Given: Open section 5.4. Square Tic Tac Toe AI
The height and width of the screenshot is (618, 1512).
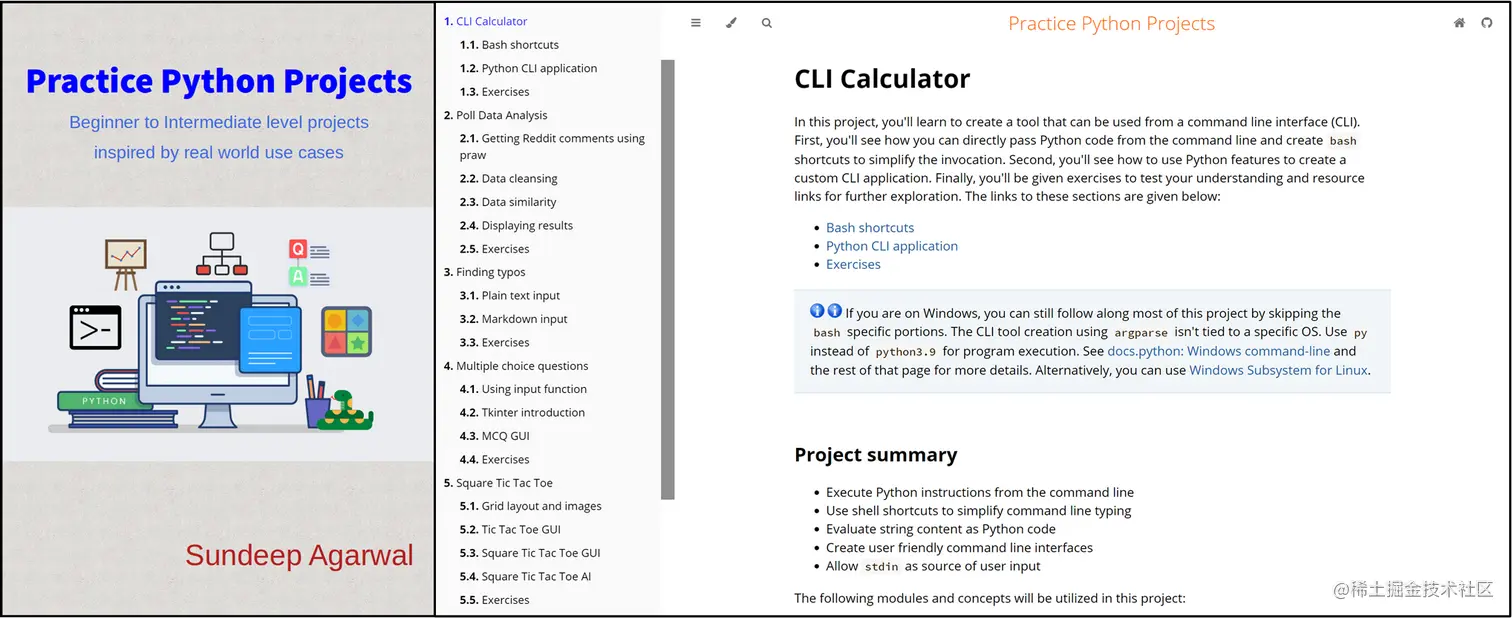Looking at the screenshot, I should (x=525, y=577).
